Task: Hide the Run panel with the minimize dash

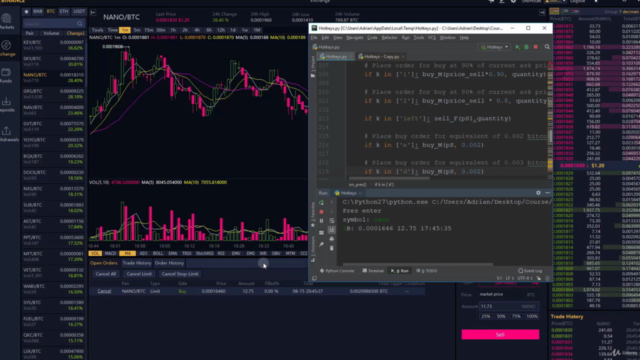Action: coord(547,193)
